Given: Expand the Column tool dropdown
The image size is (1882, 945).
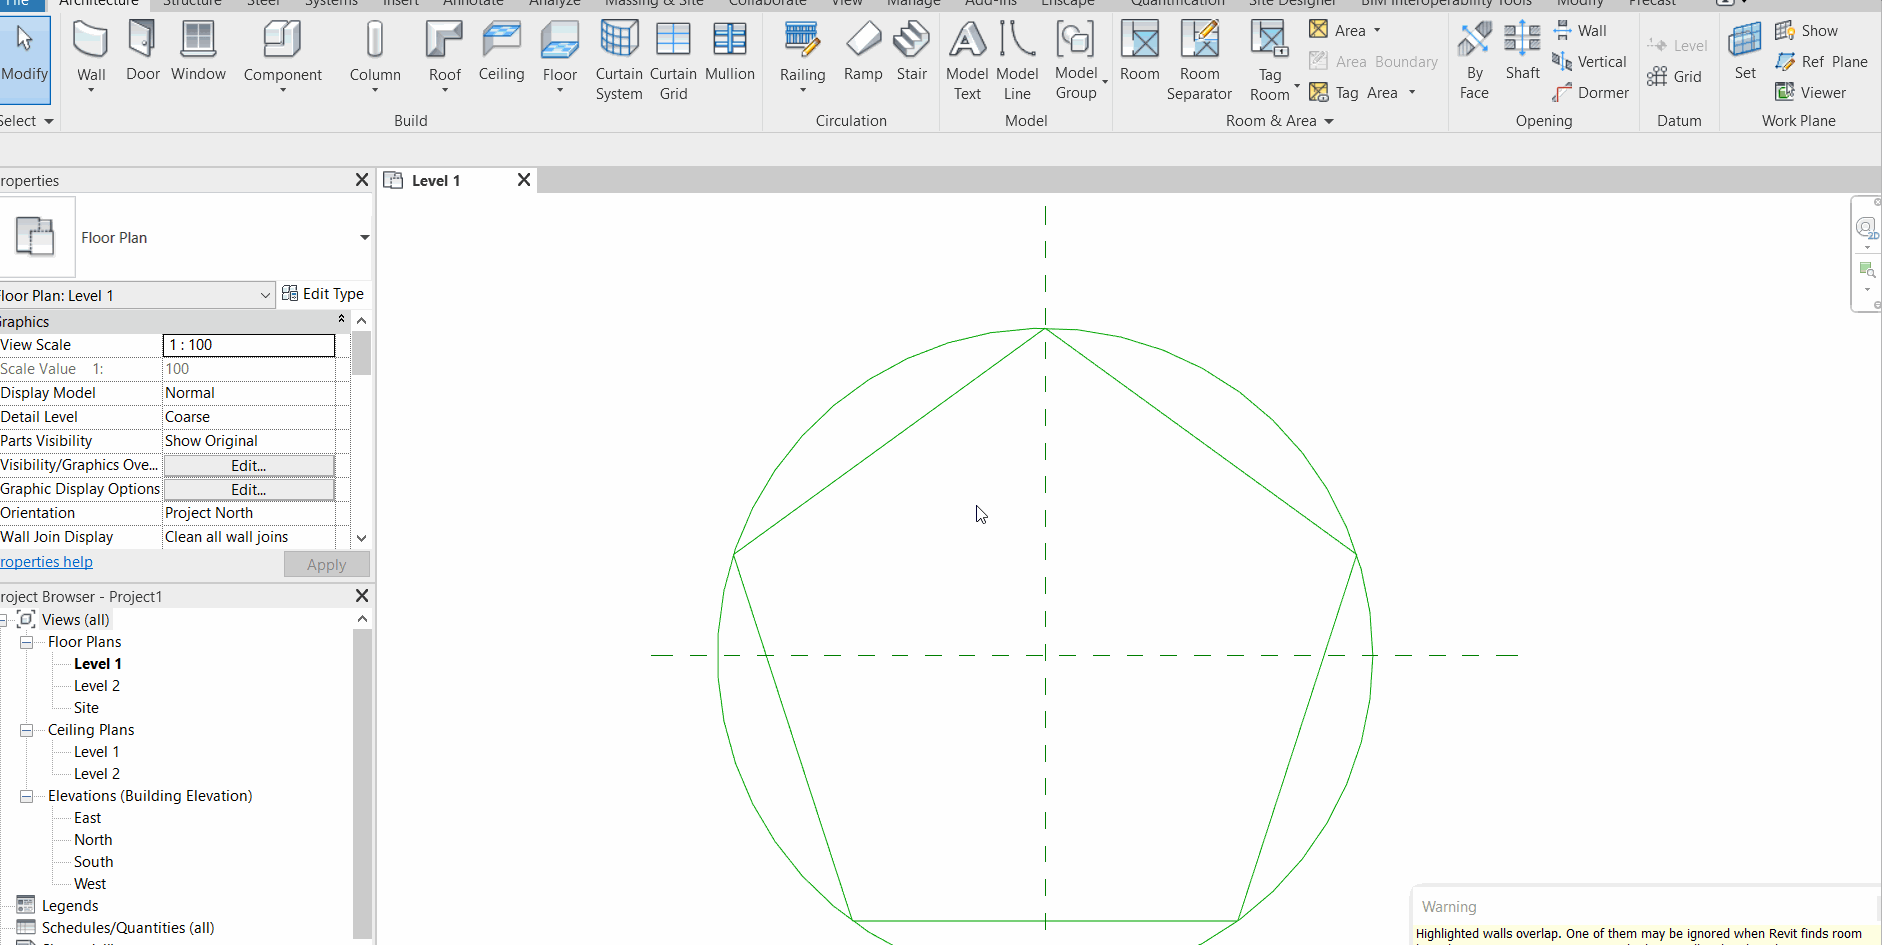Looking at the screenshot, I should (375, 92).
